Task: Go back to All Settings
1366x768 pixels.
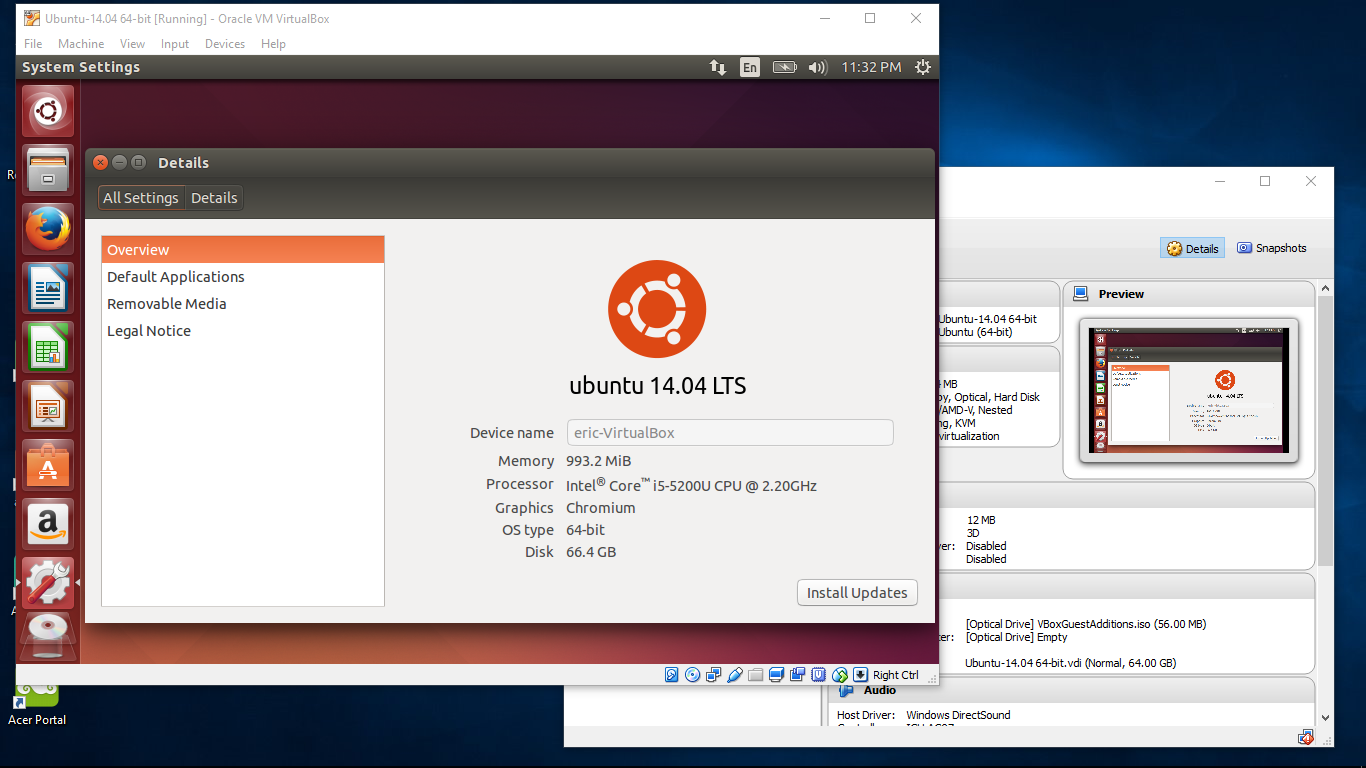Action: [141, 198]
